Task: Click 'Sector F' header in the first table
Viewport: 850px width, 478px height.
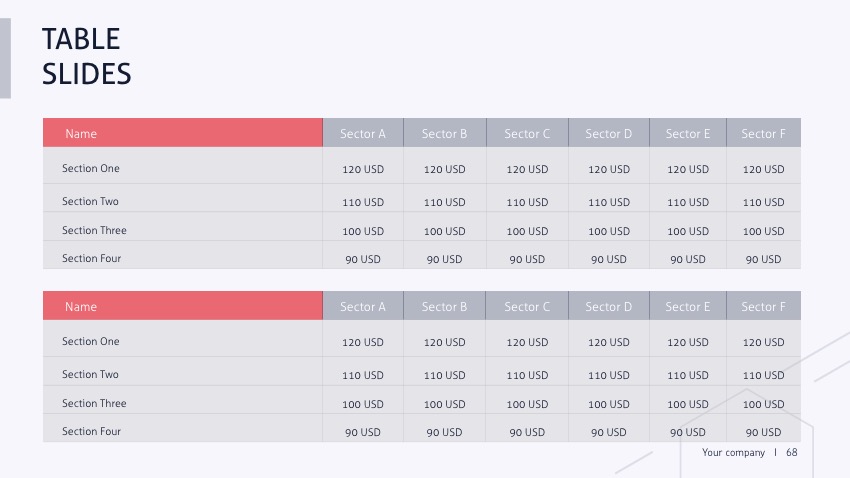Action: [x=763, y=134]
